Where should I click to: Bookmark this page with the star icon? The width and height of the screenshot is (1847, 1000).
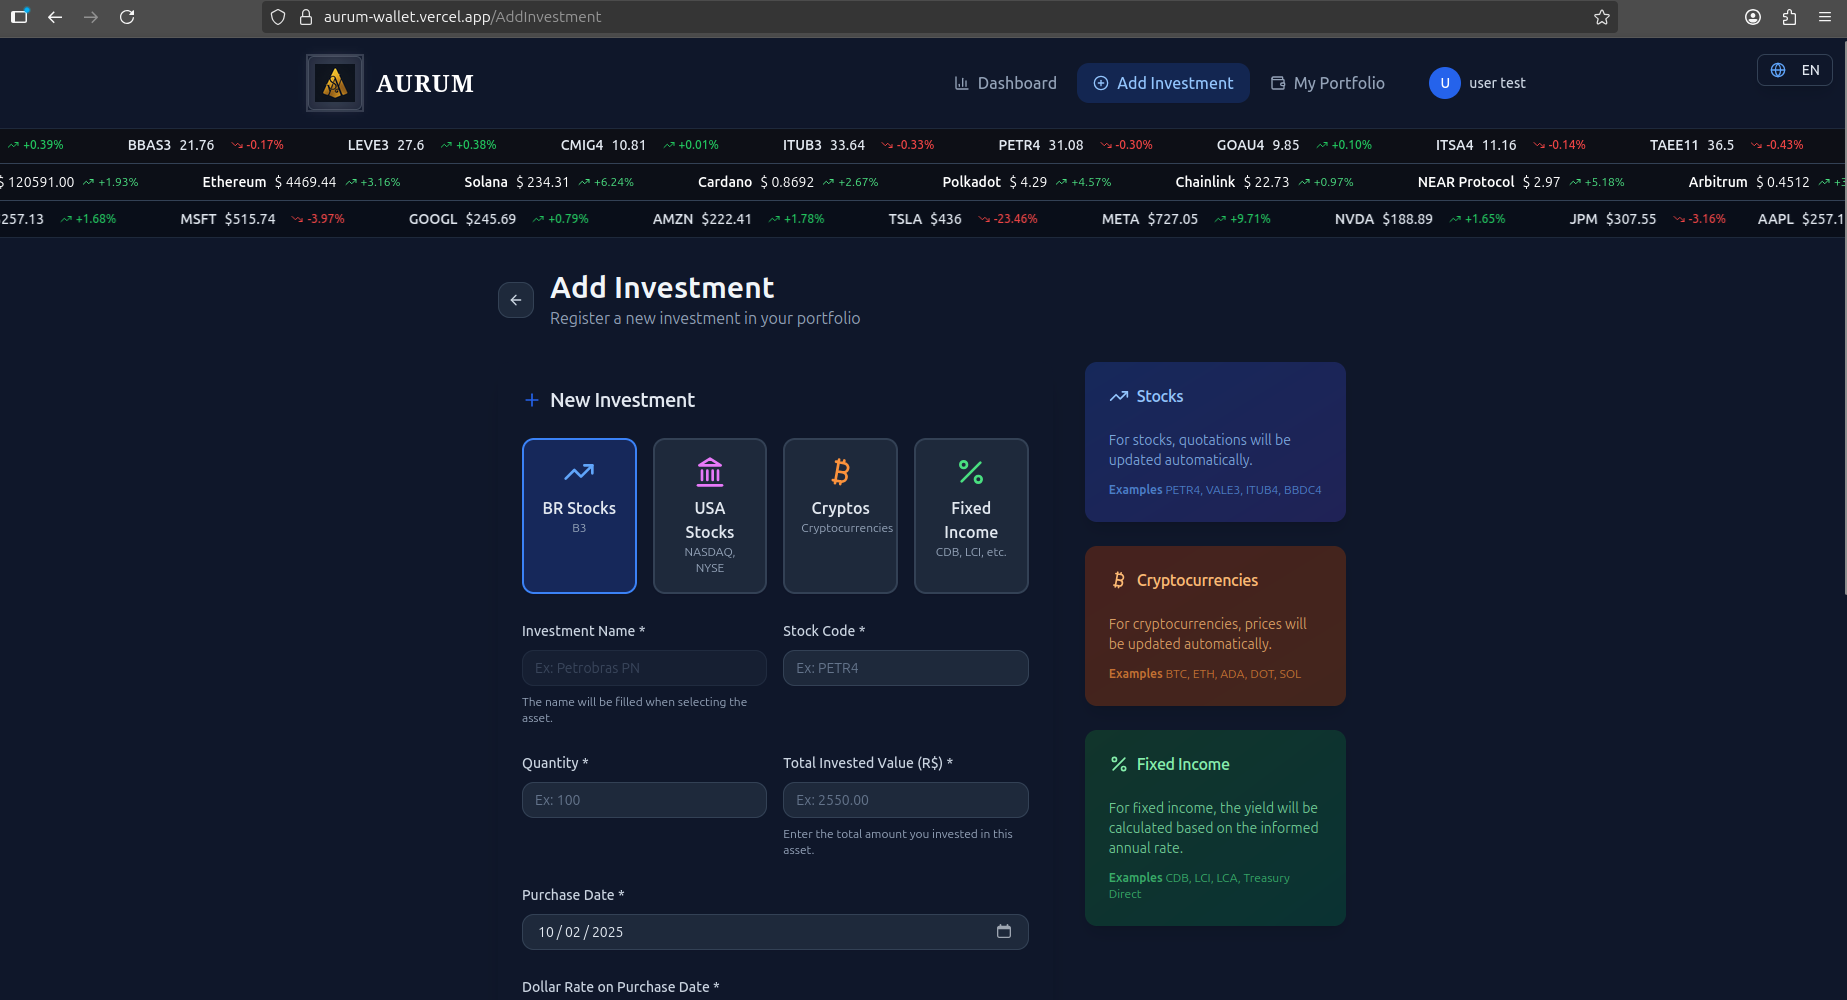click(x=1602, y=17)
